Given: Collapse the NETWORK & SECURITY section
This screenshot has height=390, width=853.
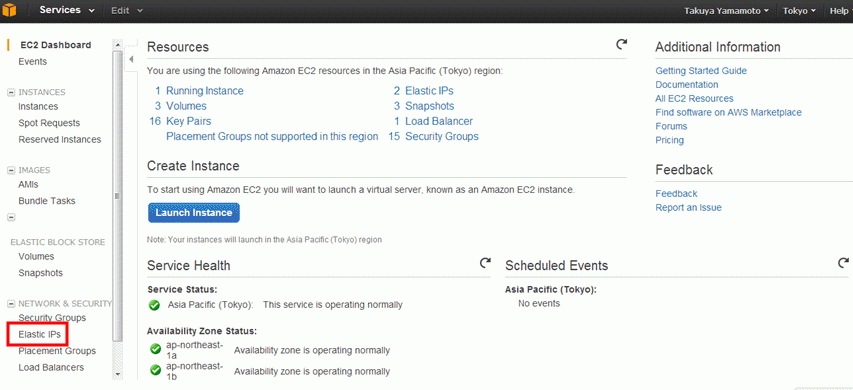Looking at the screenshot, I should click(x=11, y=304).
